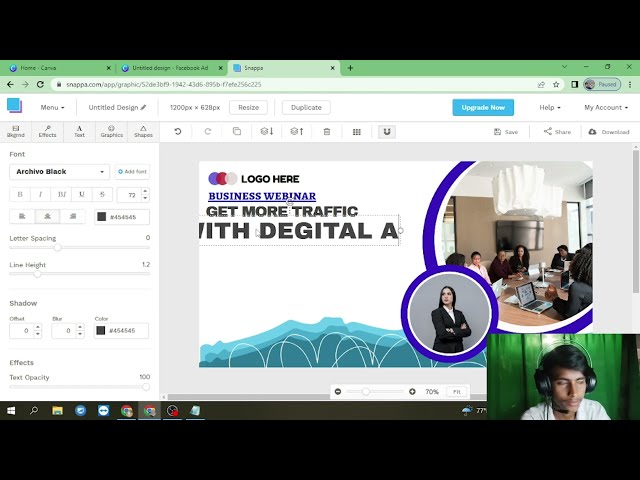
Task: Increase font size stepper arrow
Action: pos(145,191)
